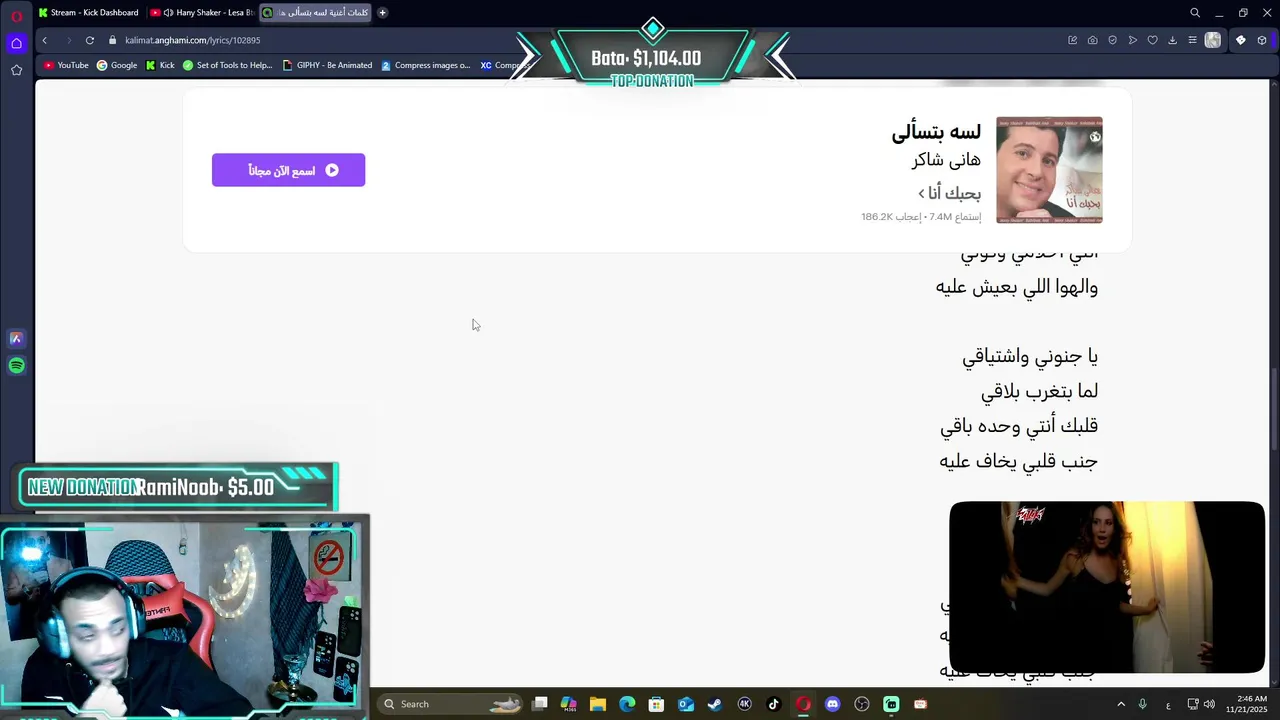Screen dimensions: 1280x720
Task: Open the Easy Setup sliders icon
Action: (x=1193, y=40)
